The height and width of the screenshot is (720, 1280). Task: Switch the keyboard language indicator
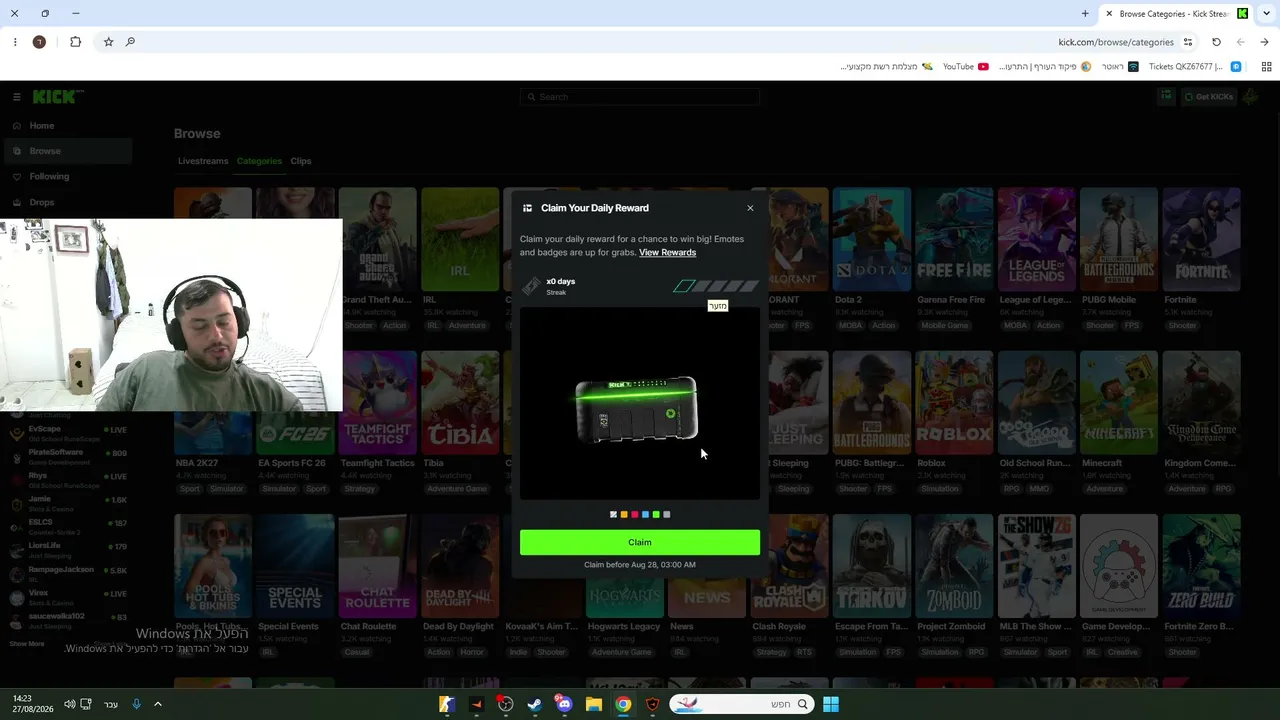pos(111,704)
